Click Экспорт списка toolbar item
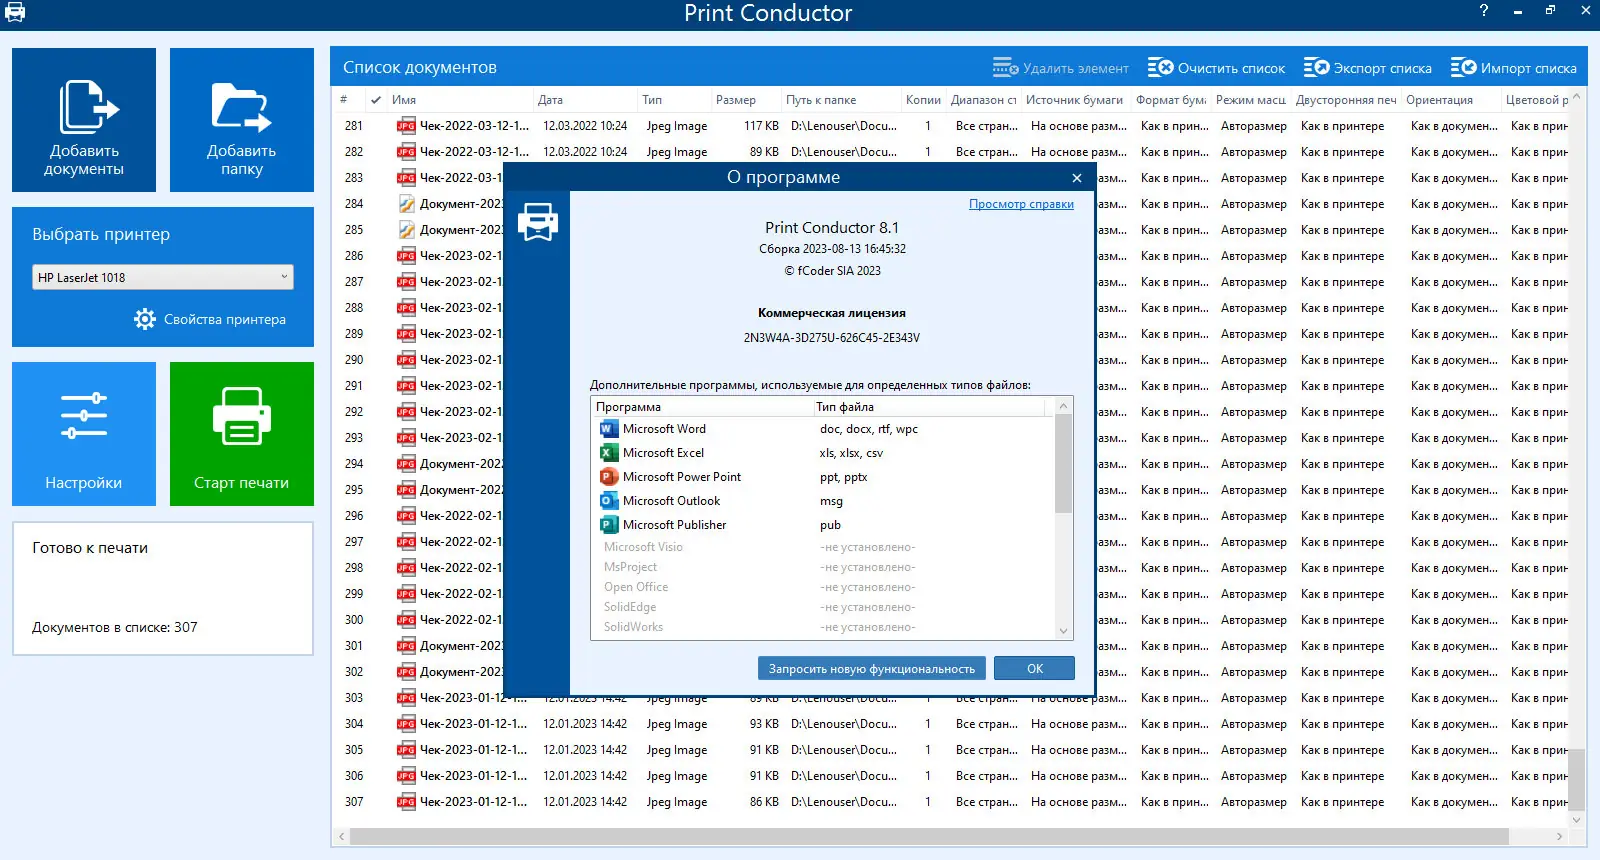The width and height of the screenshot is (1600, 860). pos(1367,68)
